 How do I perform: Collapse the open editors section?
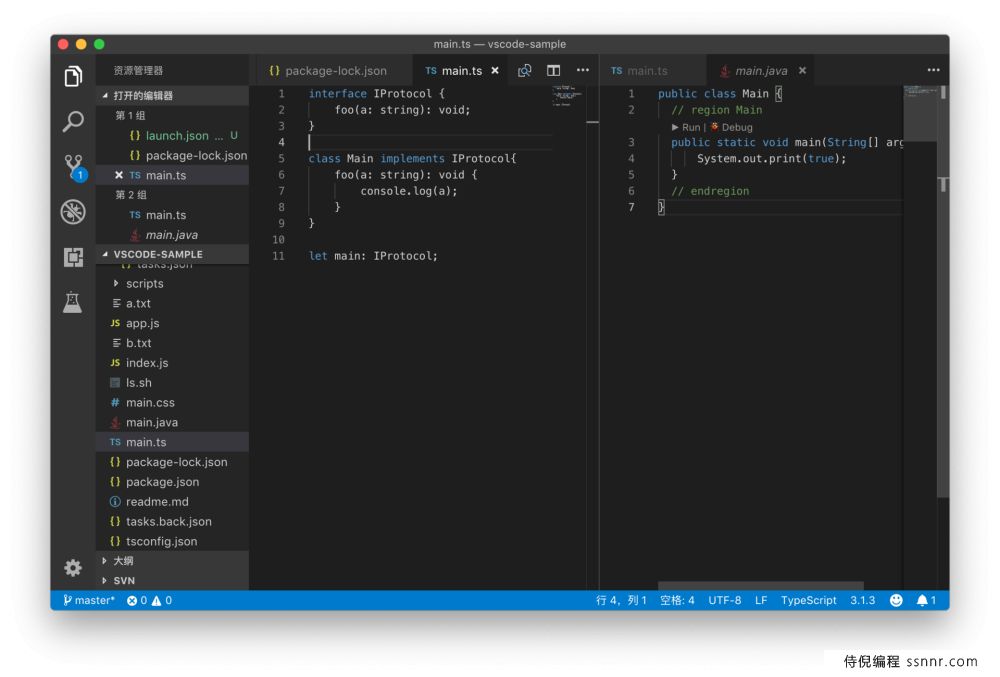(172, 96)
